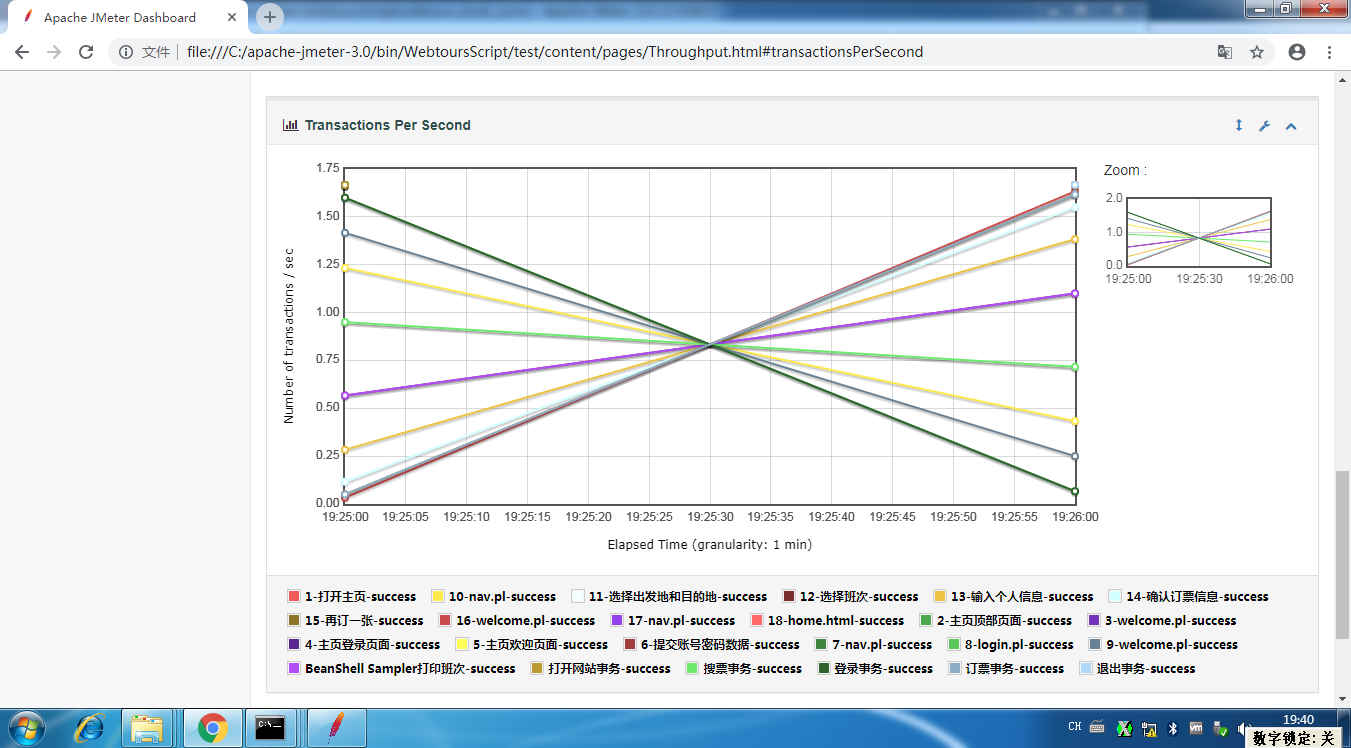The height and width of the screenshot is (748, 1351).
Task: Open the browser profile avatar
Action: pos(1297,52)
